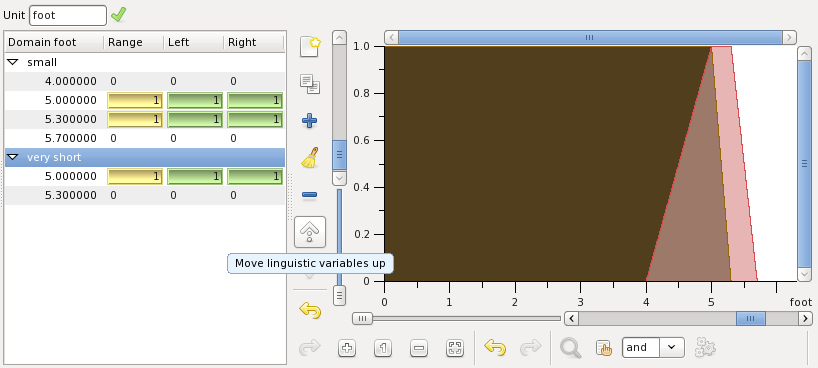This screenshot has width=818, height=368.
Task: Click the 'Right' column header
Action: pyautogui.click(x=254, y=42)
